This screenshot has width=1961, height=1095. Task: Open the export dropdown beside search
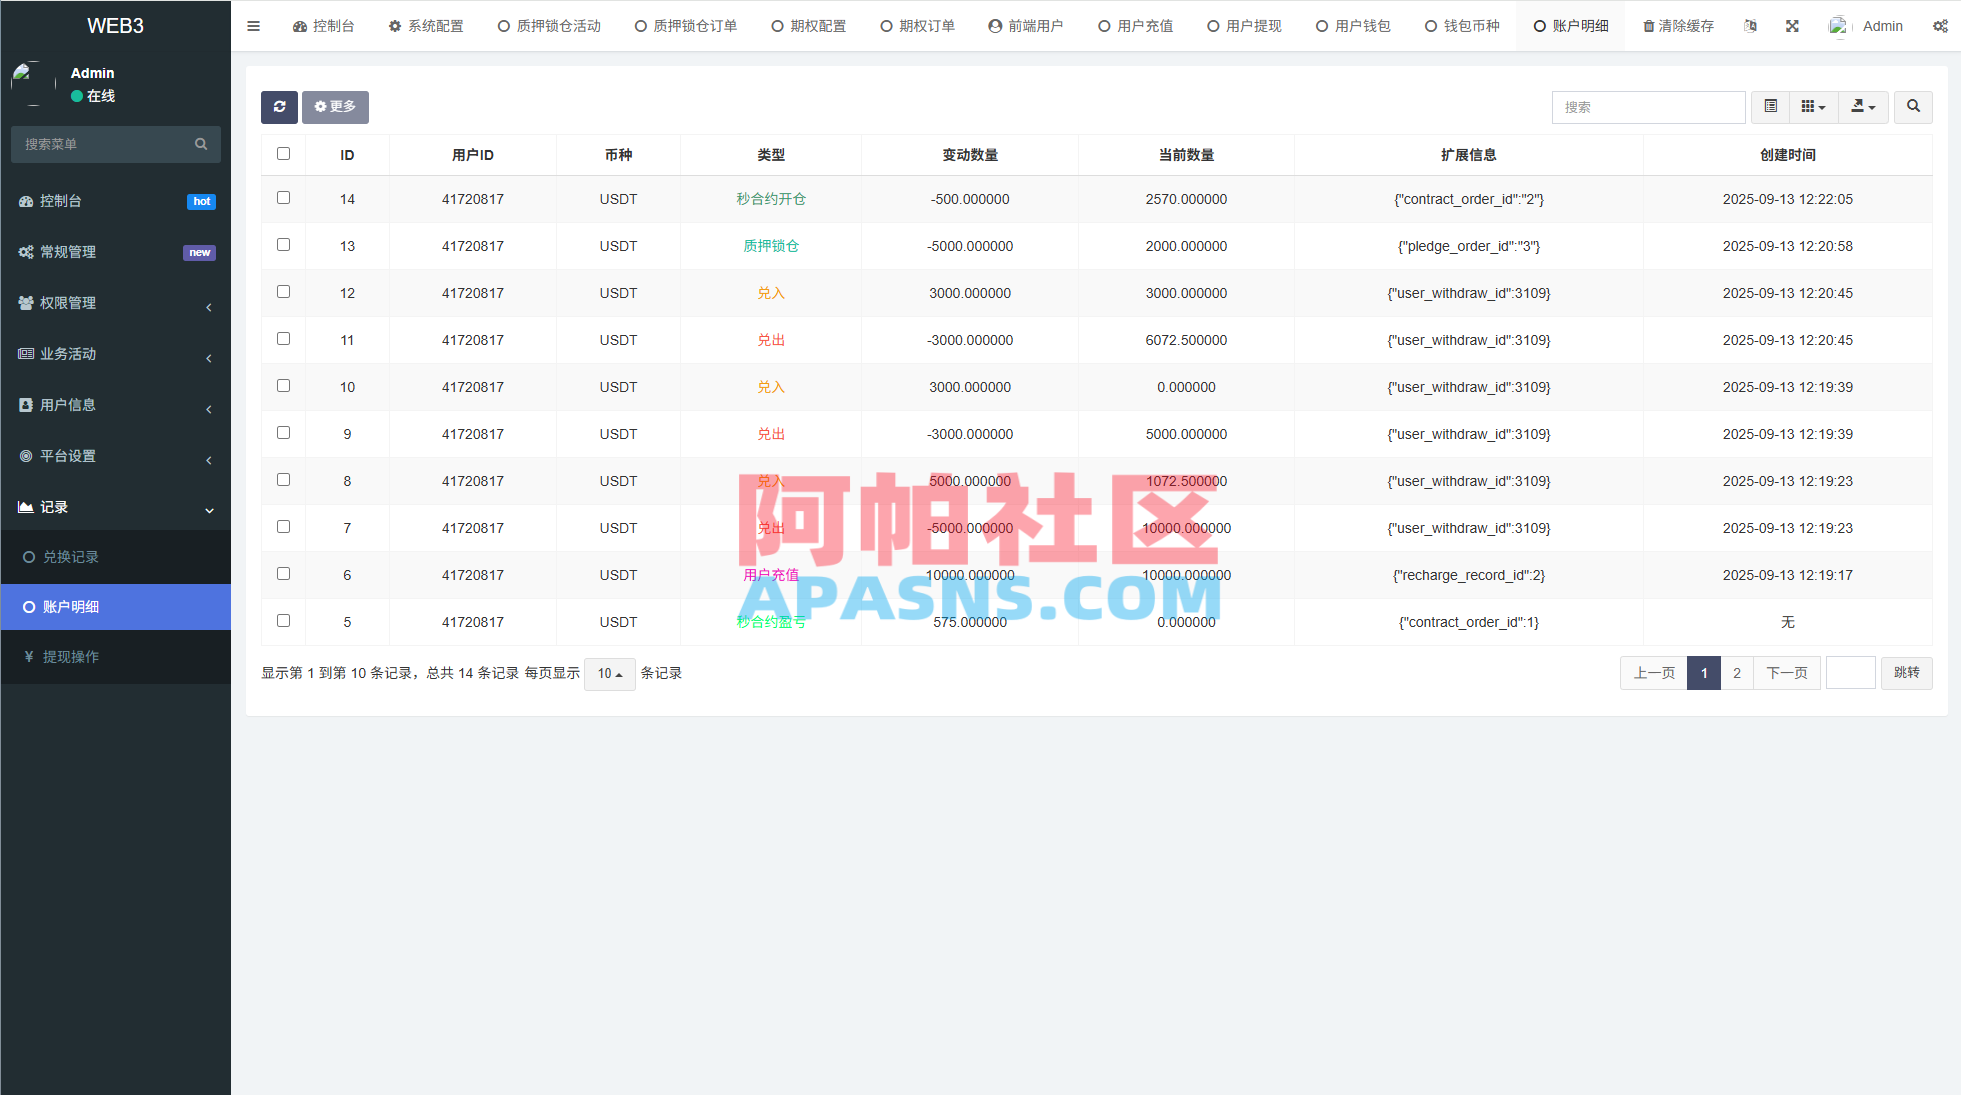(x=1863, y=107)
